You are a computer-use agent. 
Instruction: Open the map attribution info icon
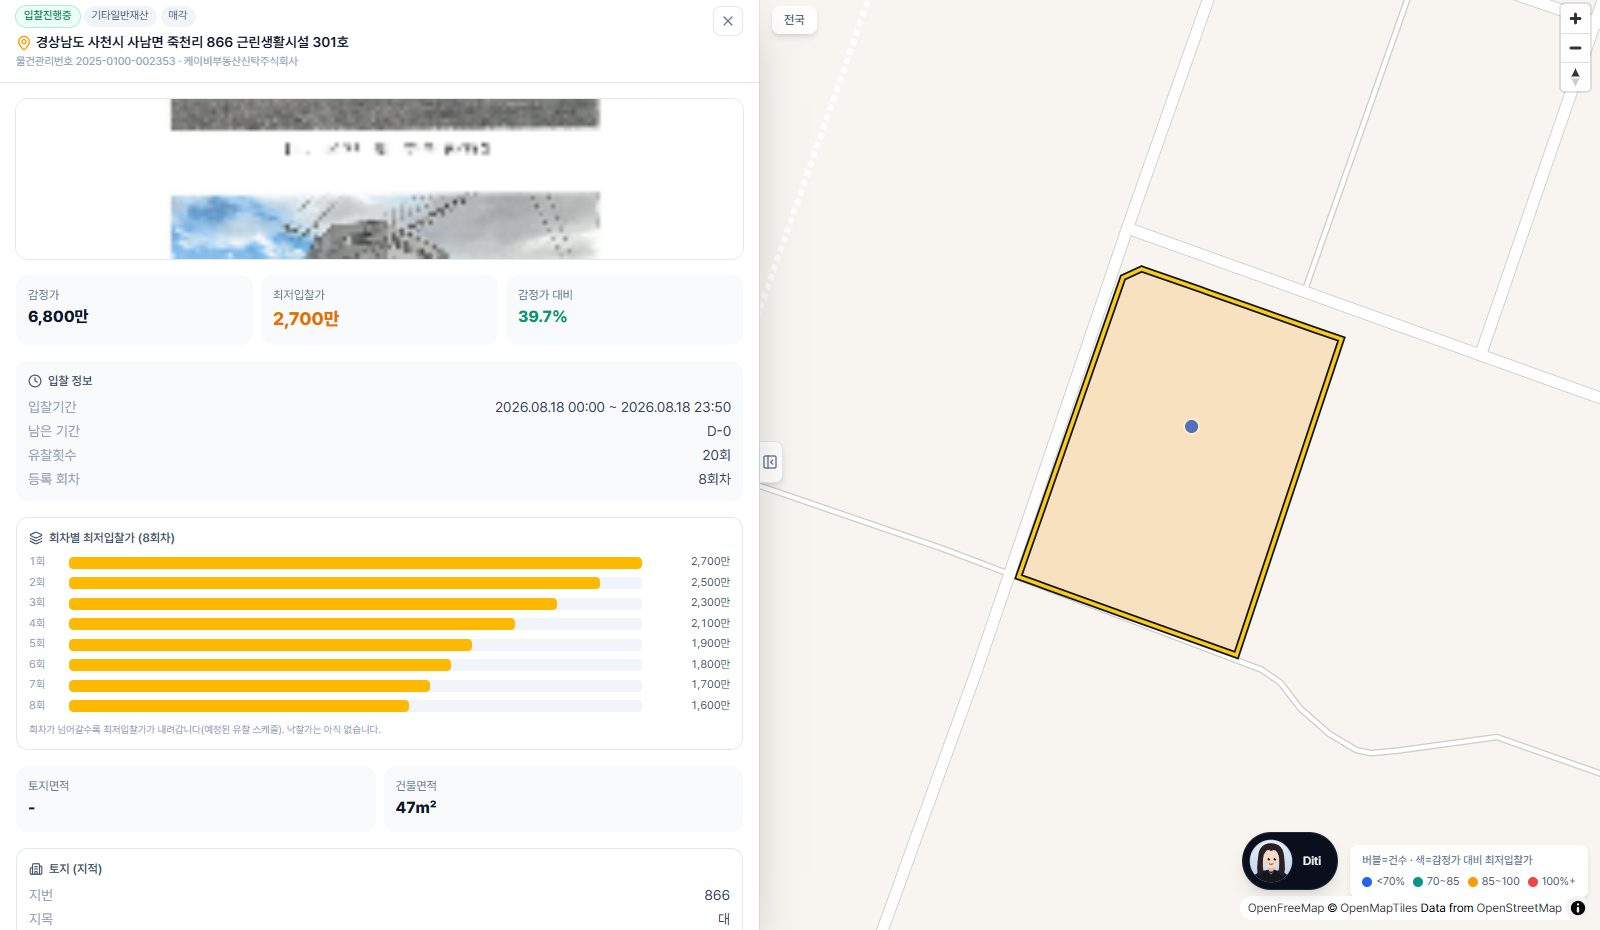click(x=1578, y=908)
